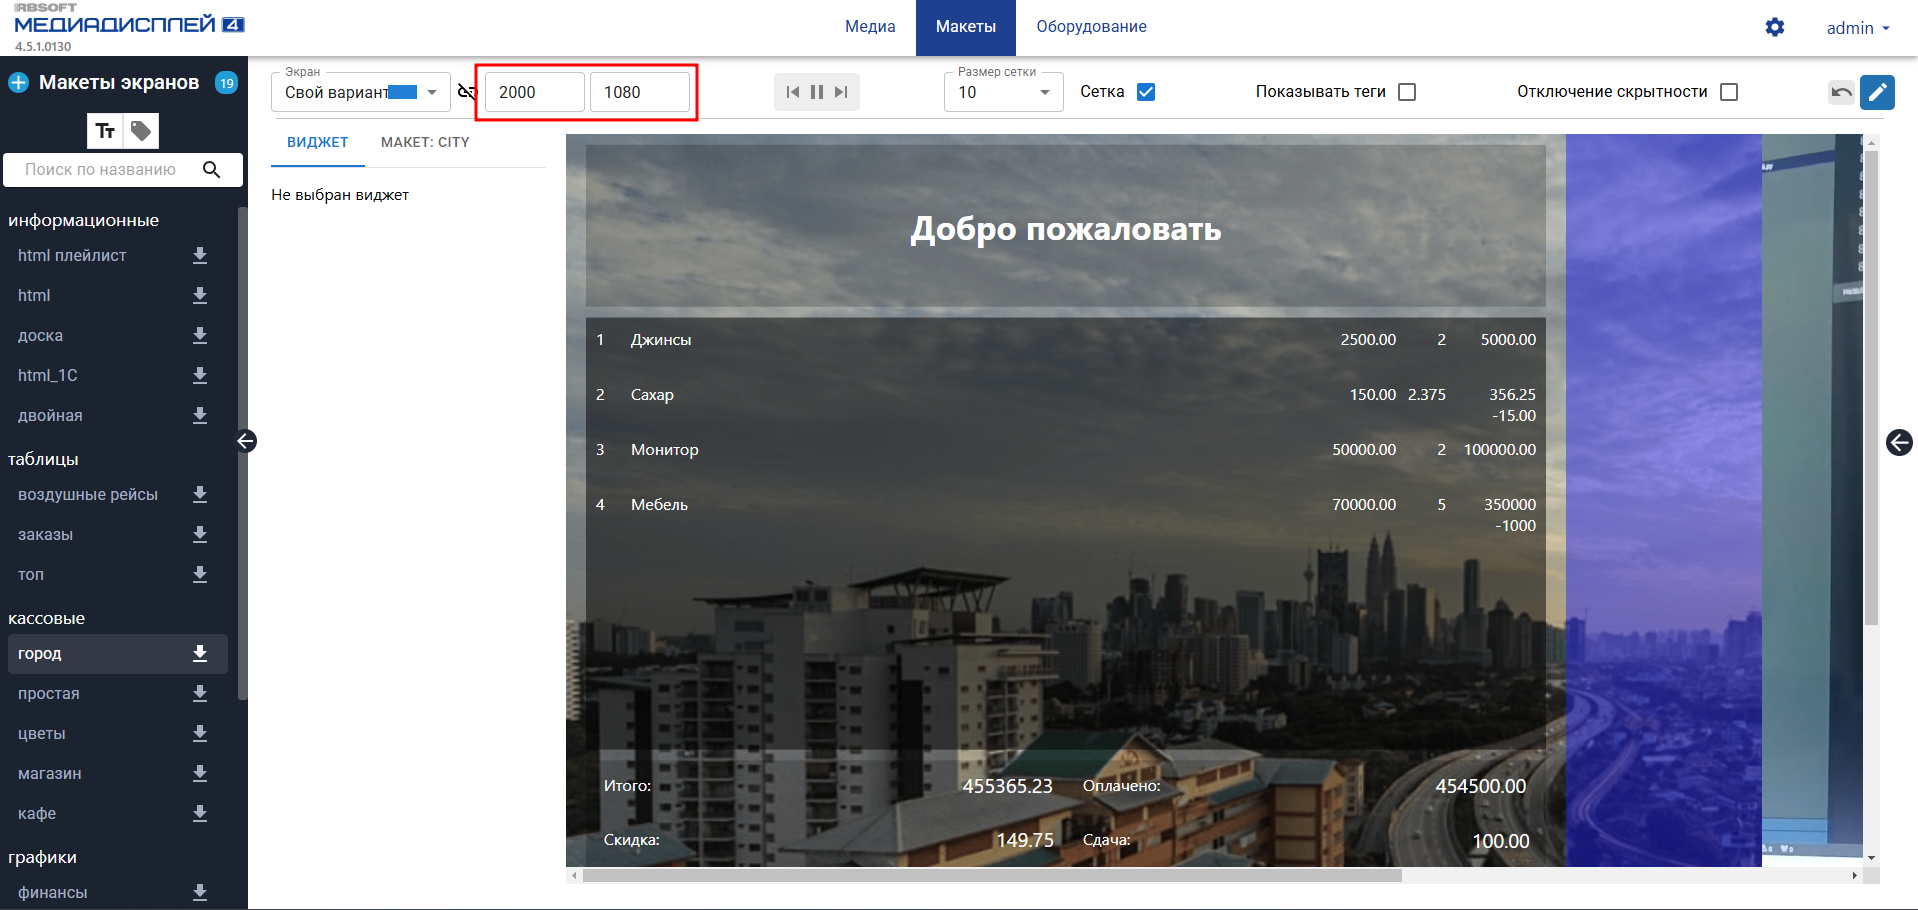Download the html layout
Screen dimensions: 1918x910
coord(200,296)
